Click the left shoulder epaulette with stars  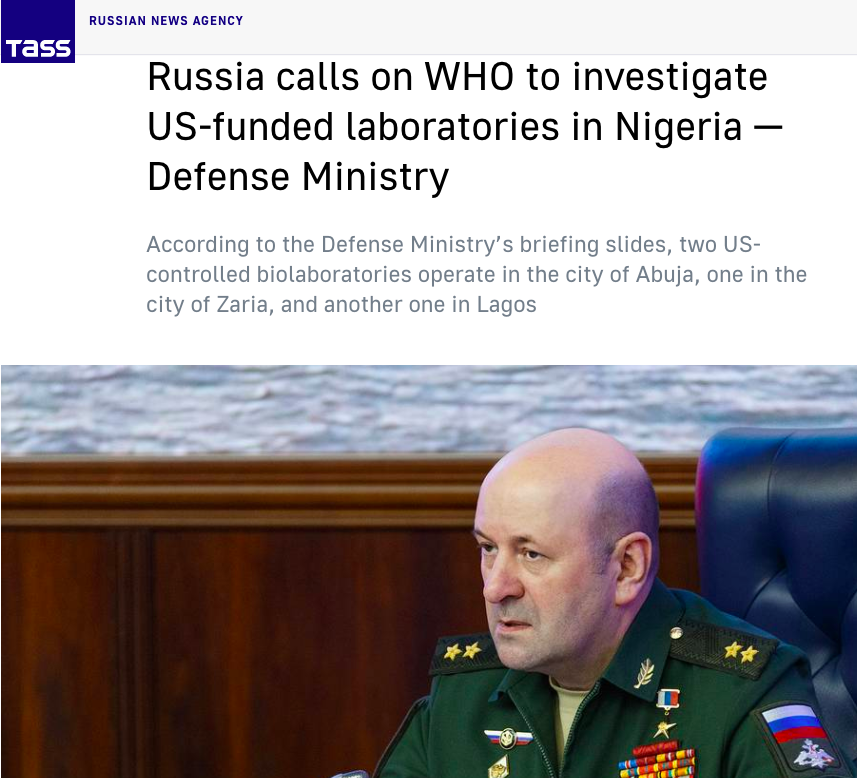pyautogui.click(x=464, y=653)
